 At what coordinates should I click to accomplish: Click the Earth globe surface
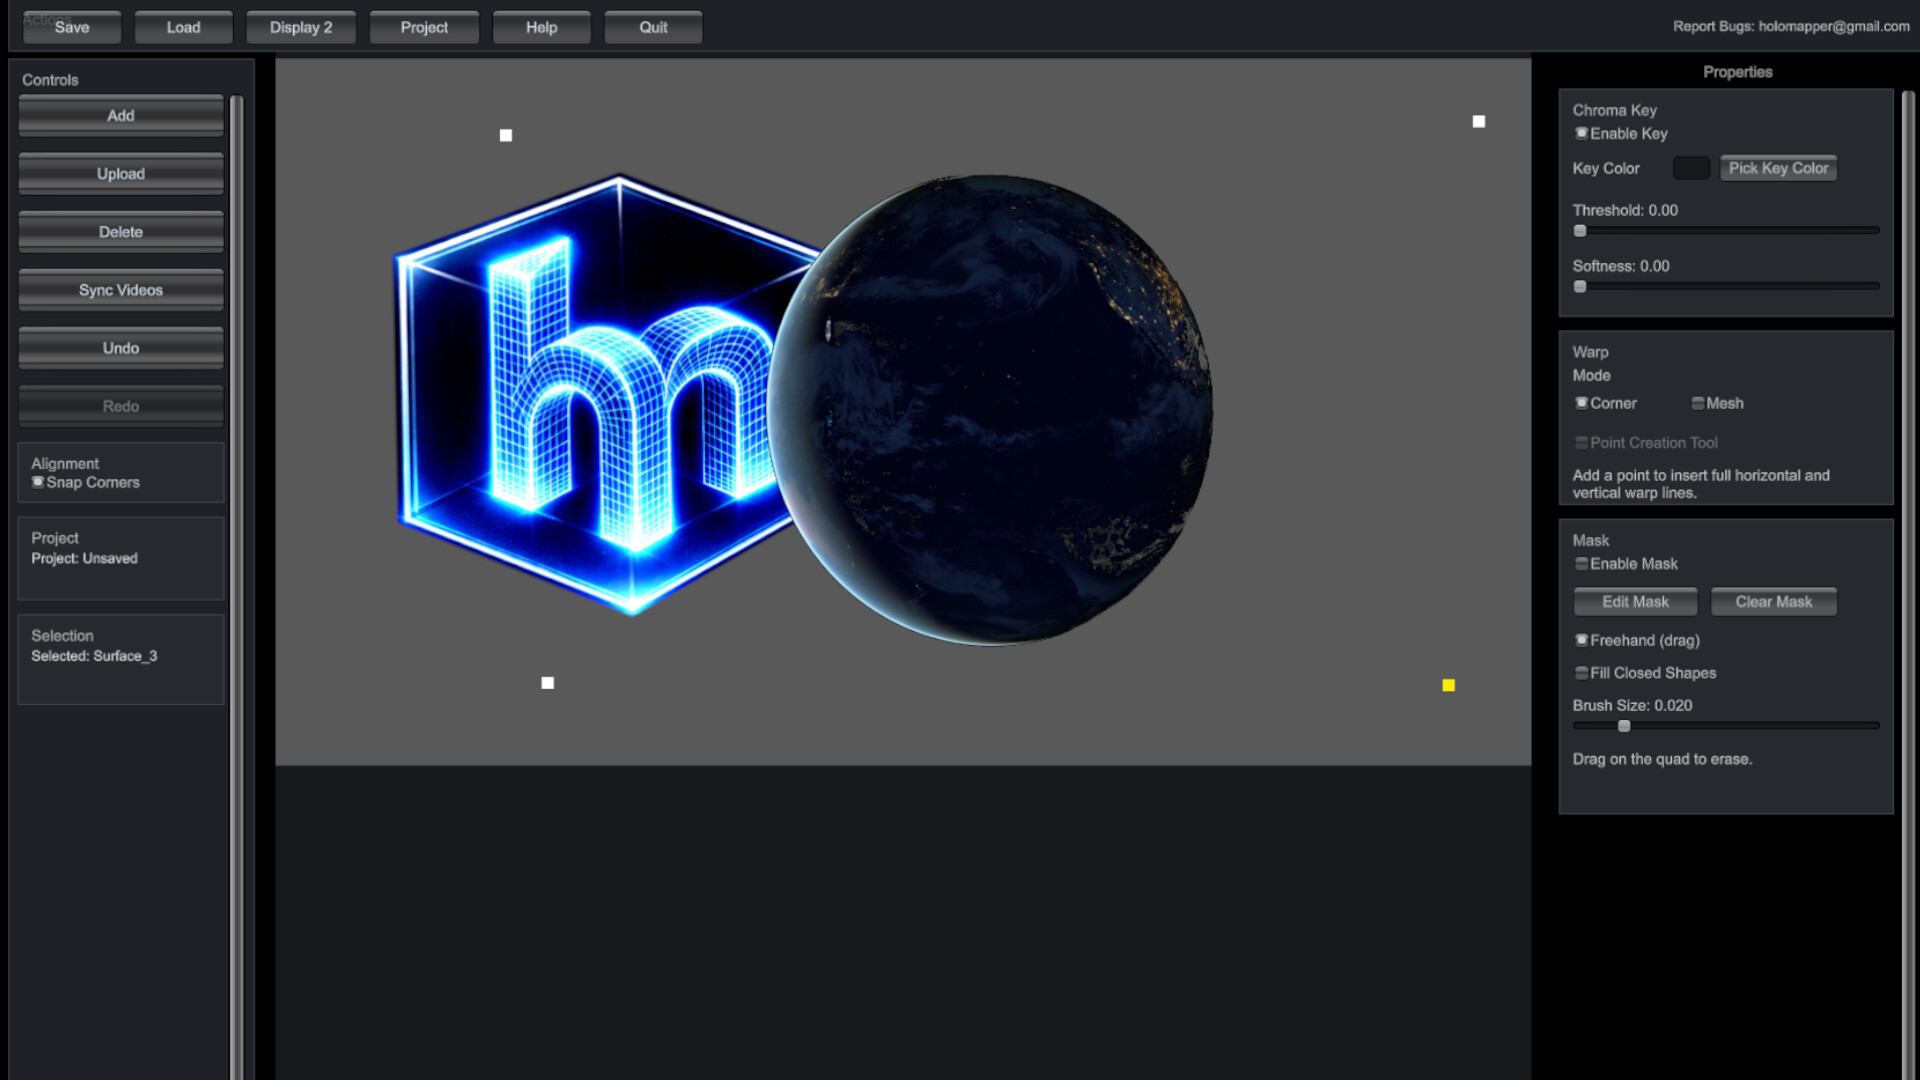point(1000,420)
